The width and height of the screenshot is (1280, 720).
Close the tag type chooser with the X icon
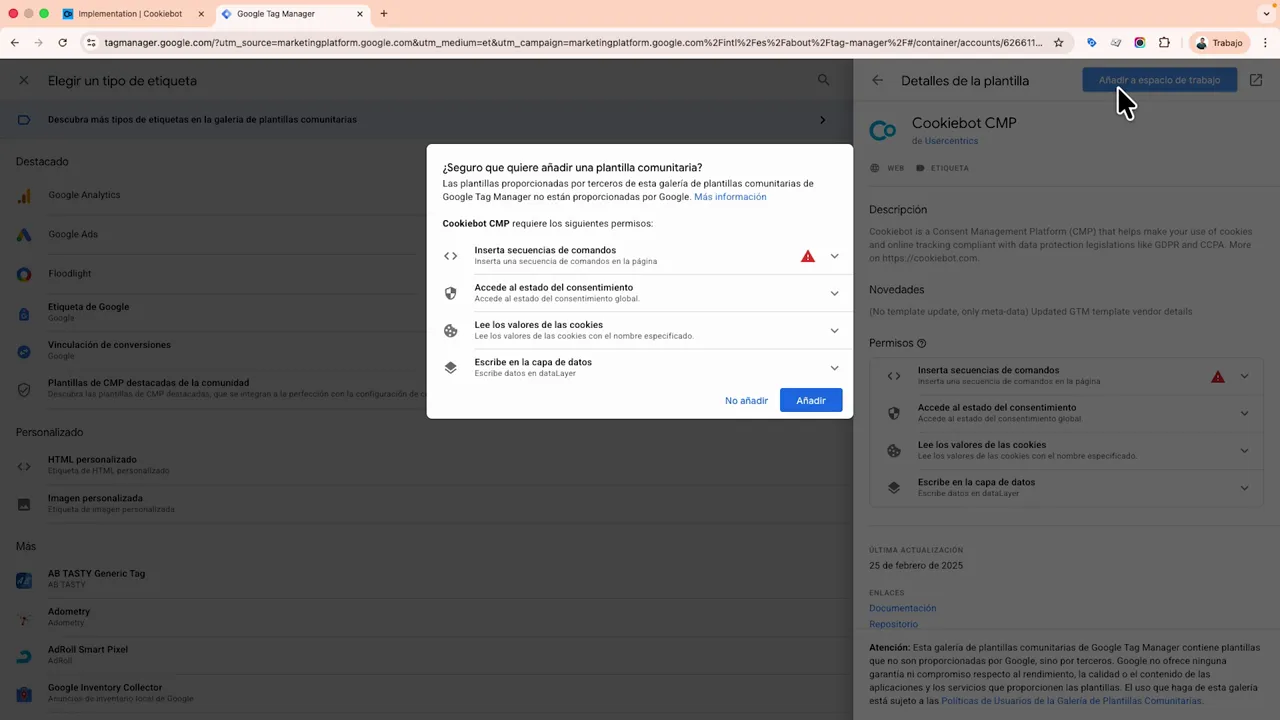tap(24, 80)
